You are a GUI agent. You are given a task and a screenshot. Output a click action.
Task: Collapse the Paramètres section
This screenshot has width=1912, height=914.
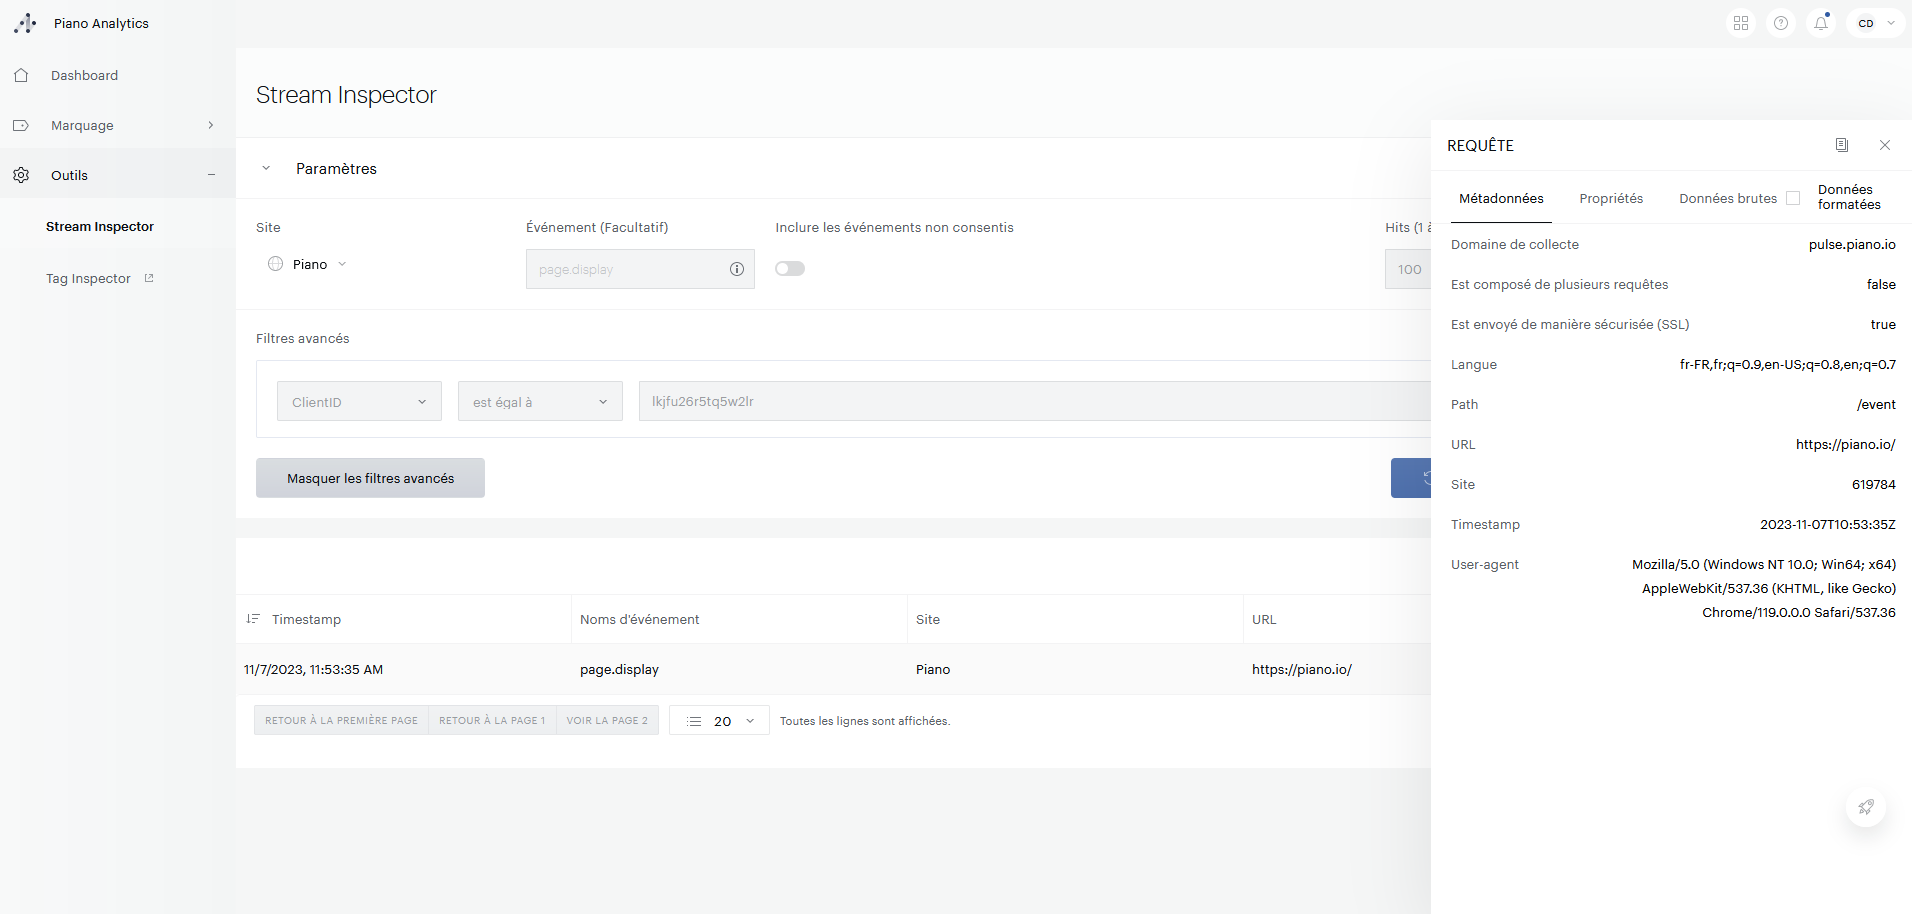pos(266,168)
